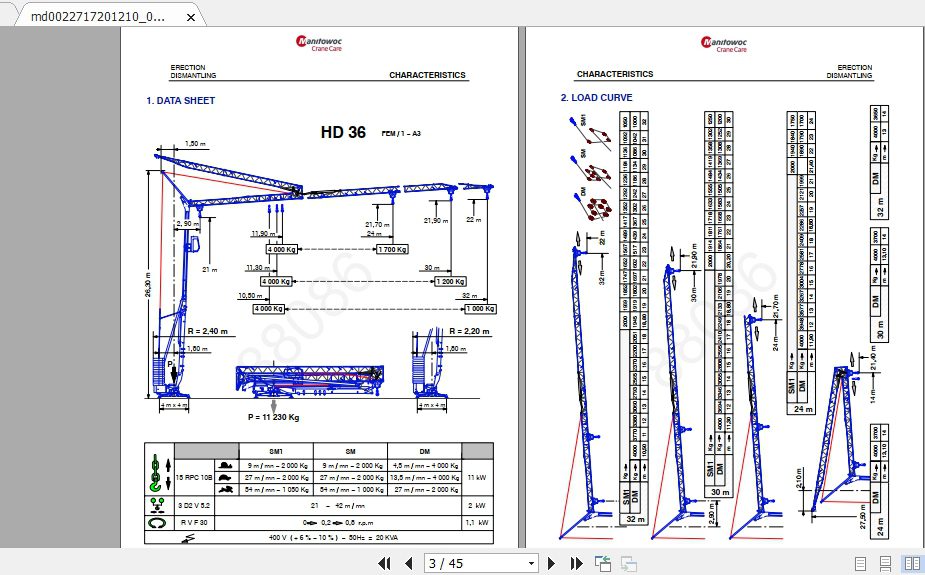
Task: Click the '400 V' power supply row
Action: coord(319,537)
